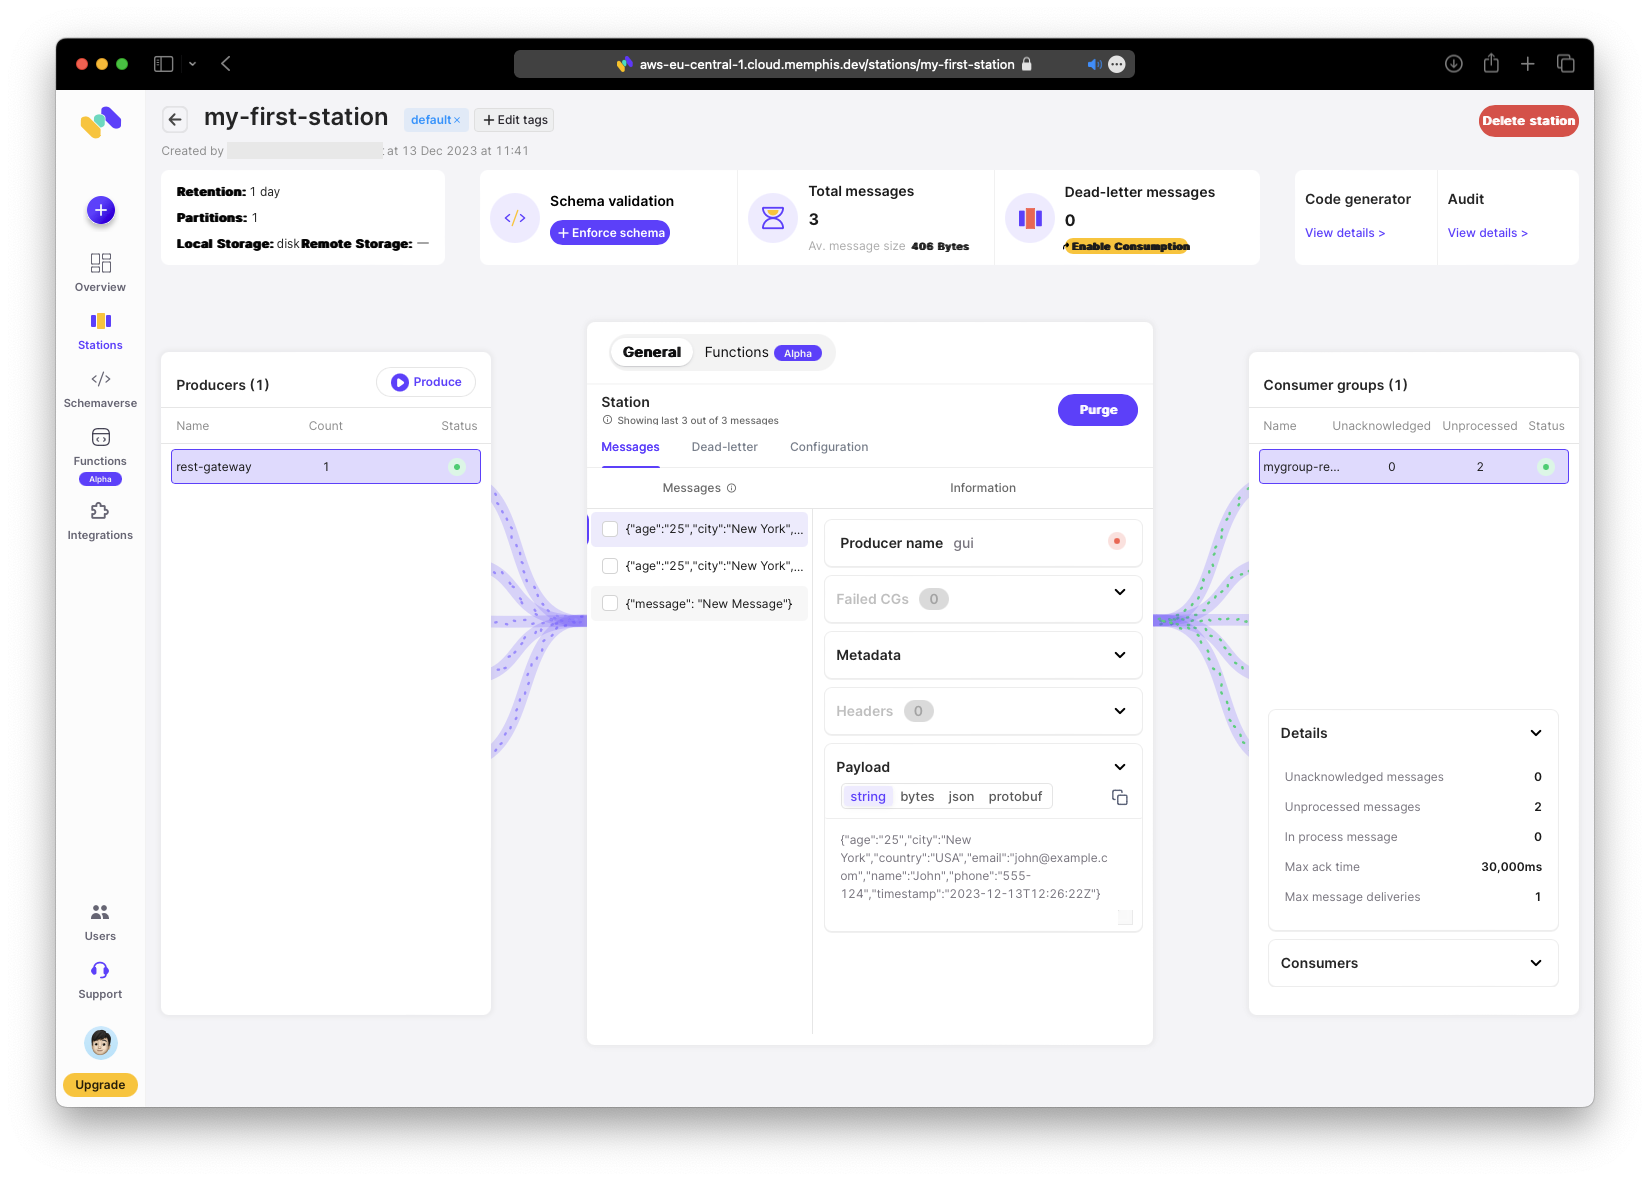Viewport: 1650px width, 1181px height.
Task: Collapse the Details panel
Action: pos(1535,733)
